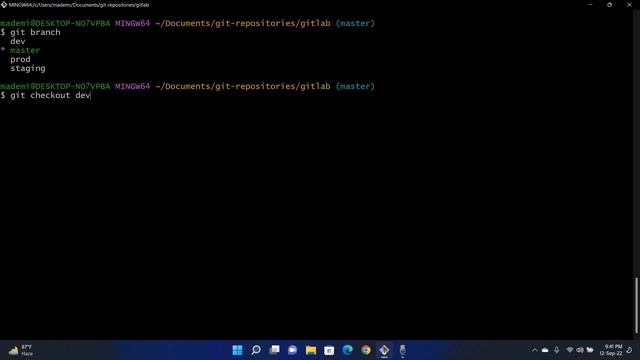This screenshot has height=360, width=640.
Task: Open File Explorer from taskbar
Action: pos(311,350)
